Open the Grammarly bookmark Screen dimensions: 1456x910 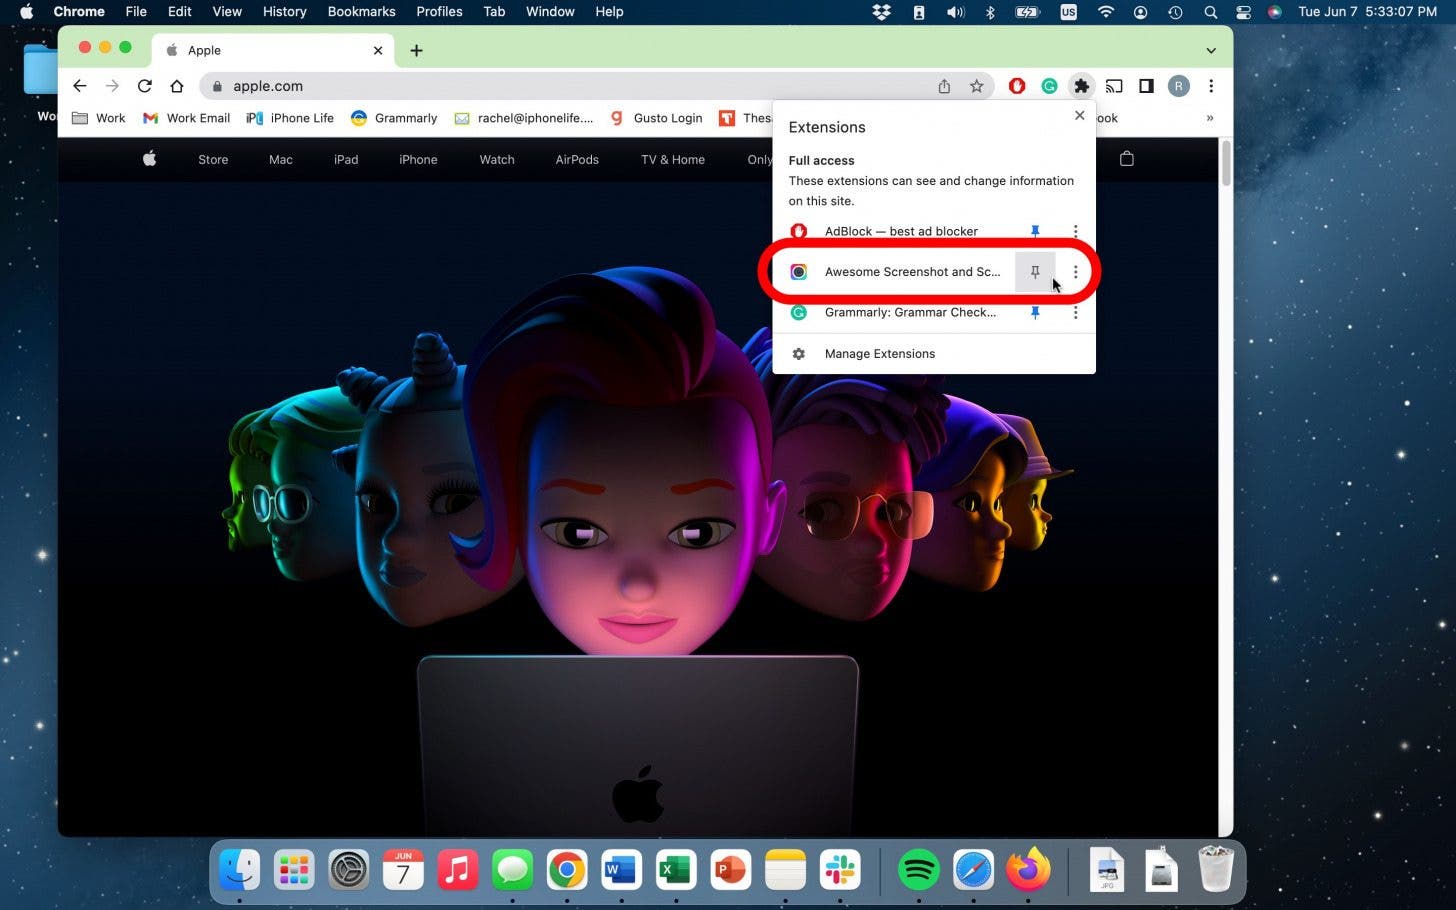[394, 118]
